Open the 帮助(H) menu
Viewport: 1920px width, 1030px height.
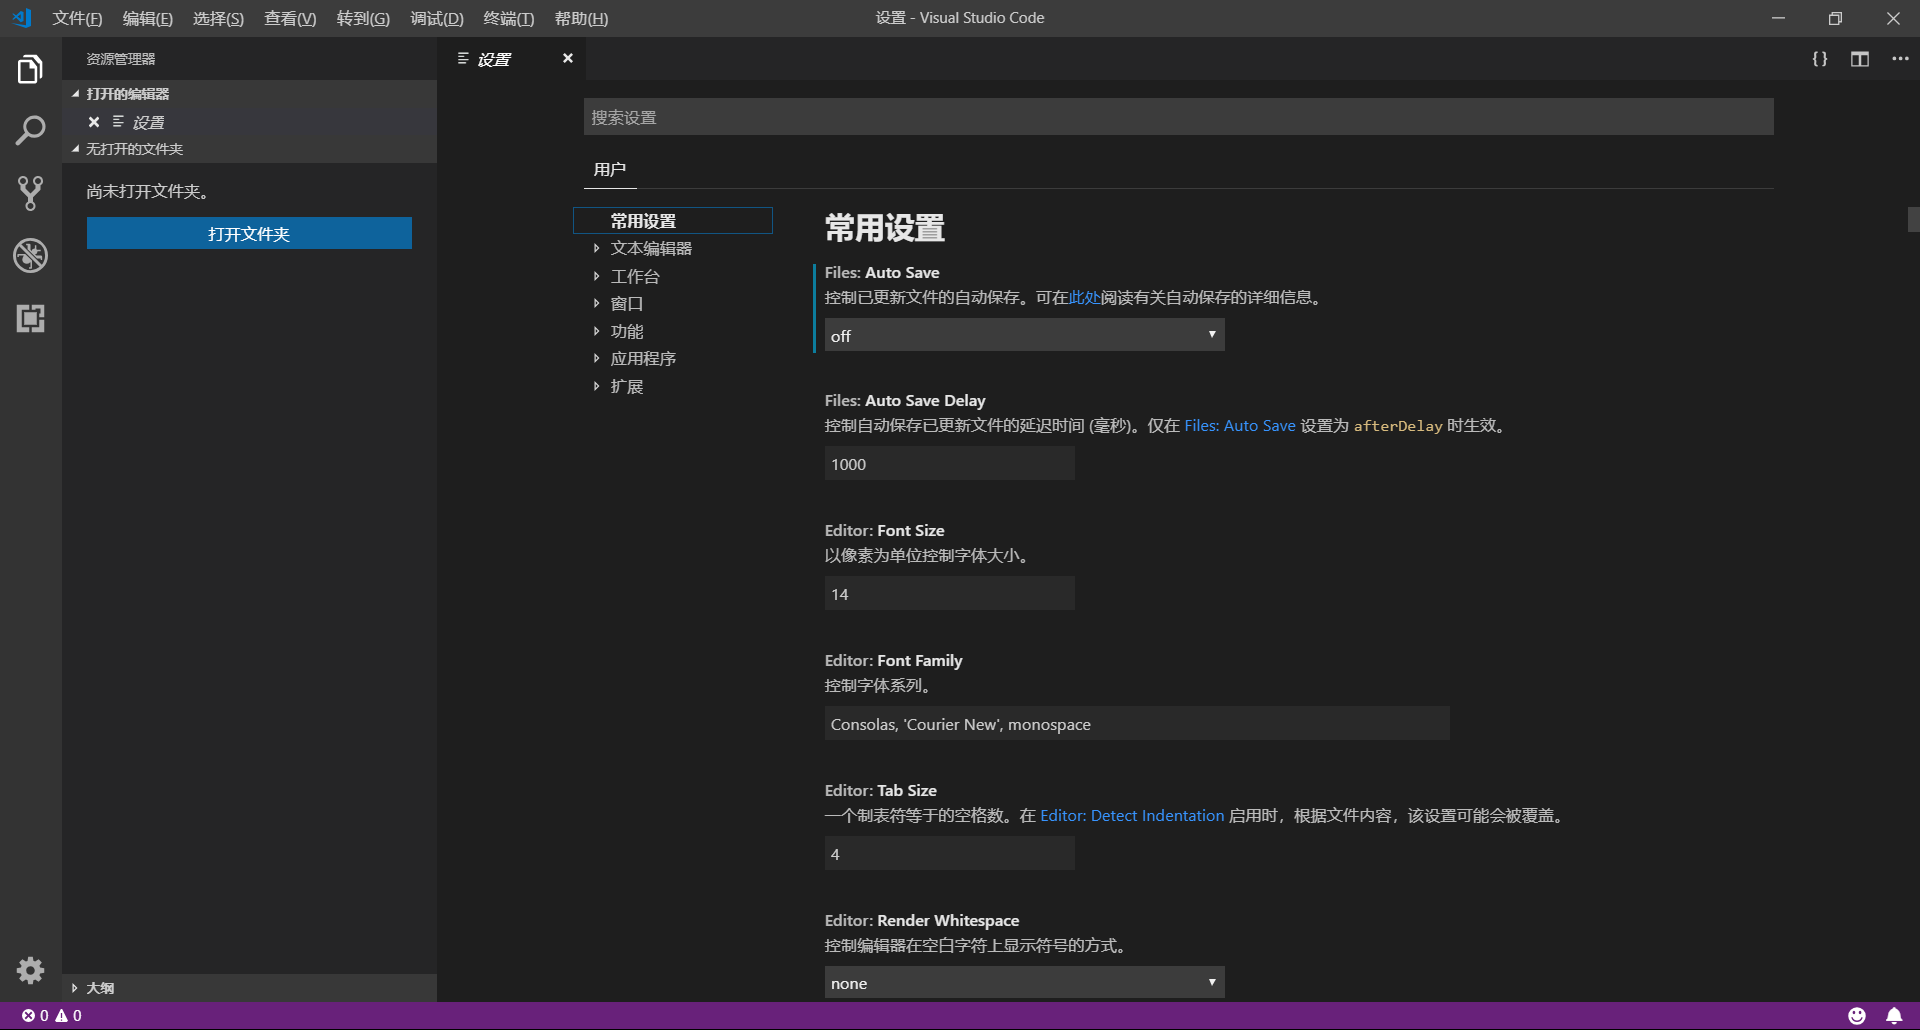pos(581,18)
